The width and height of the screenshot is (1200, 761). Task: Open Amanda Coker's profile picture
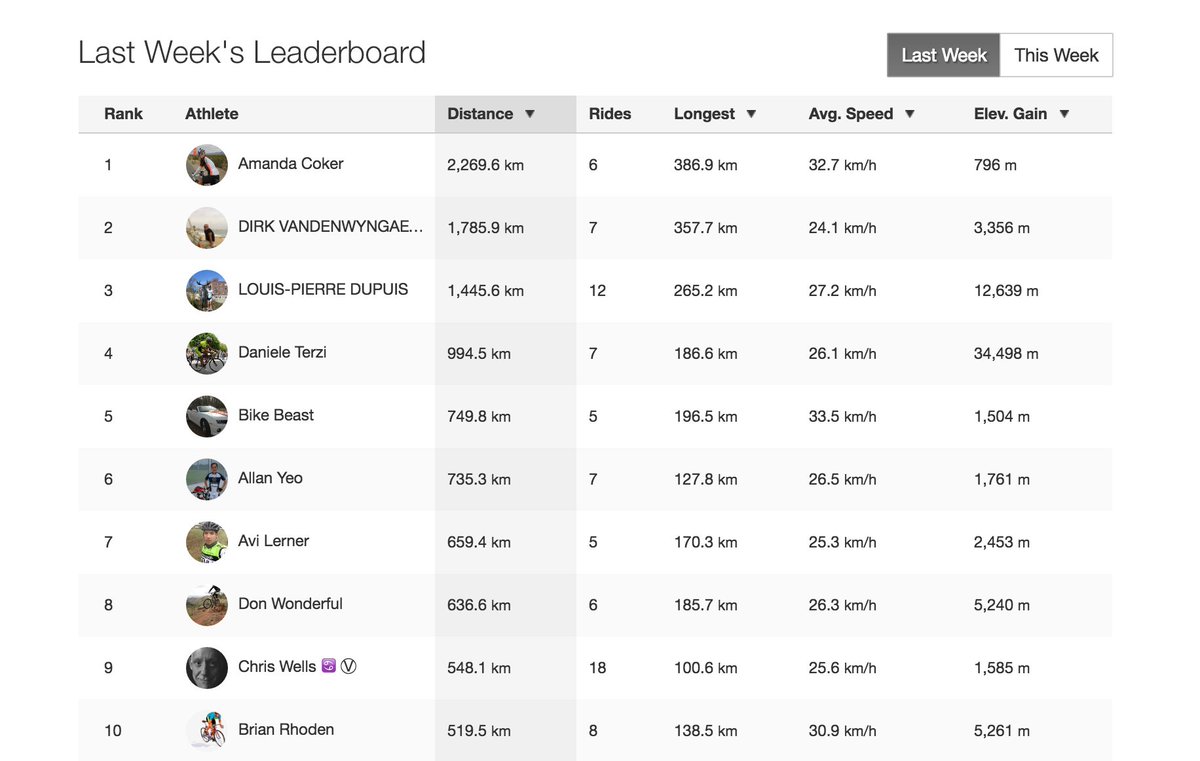[x=206, y=164]
